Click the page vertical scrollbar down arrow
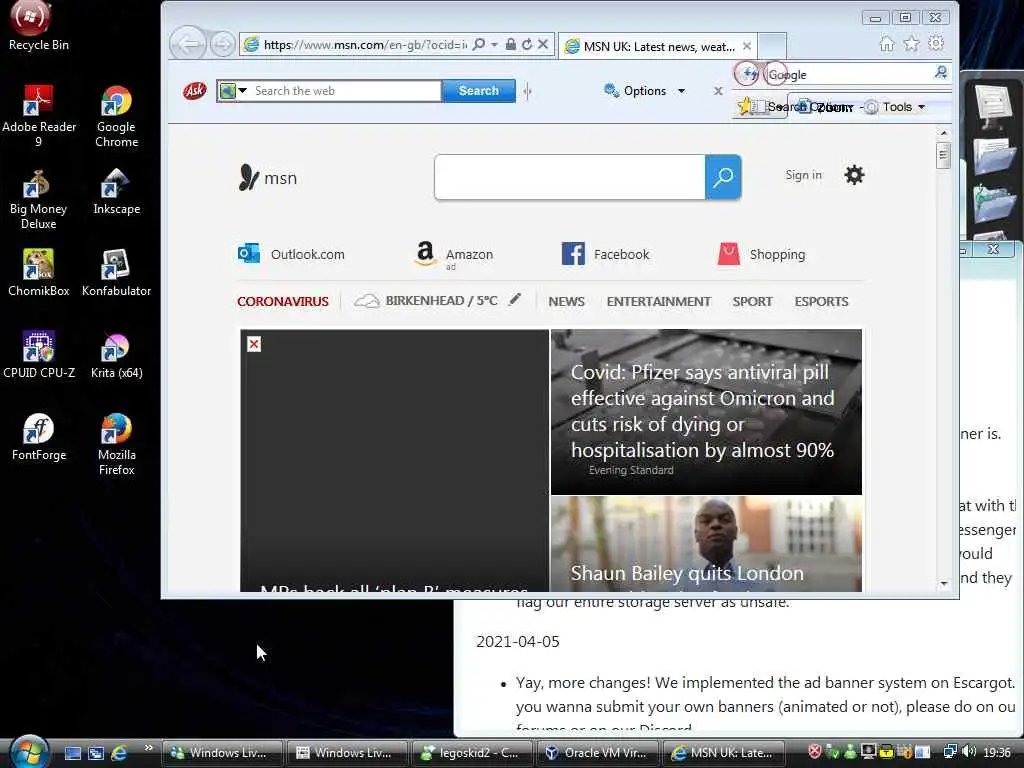Viewport: 1024px width, 768px height. pos(944,584)
